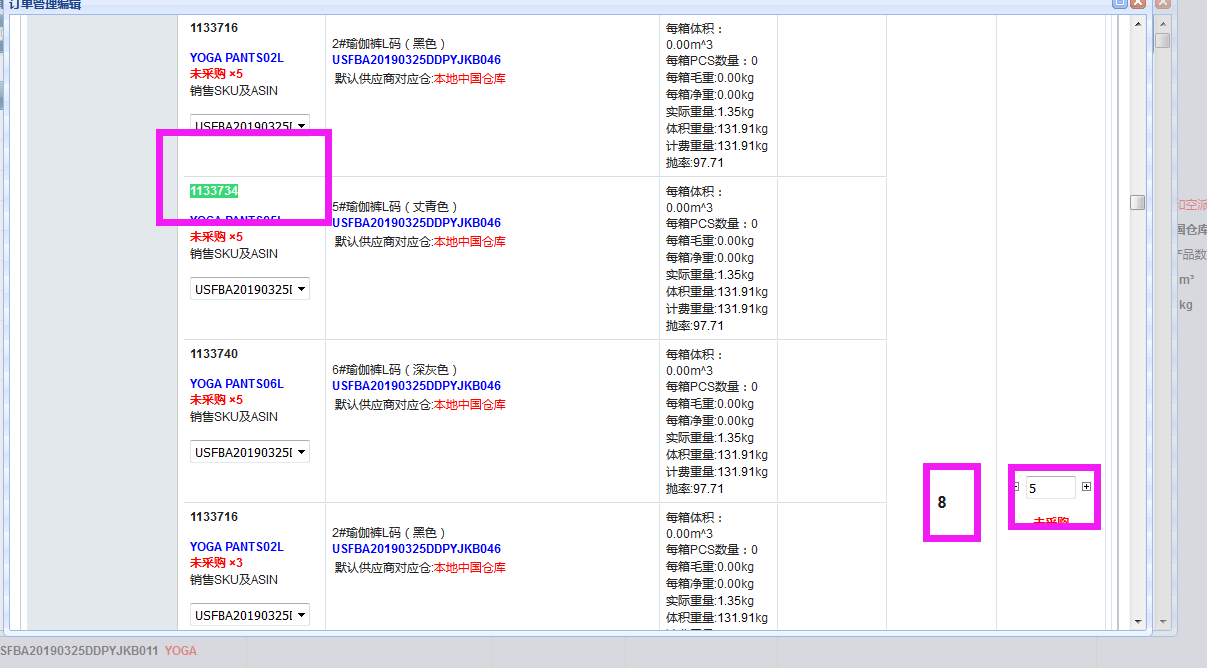Click 本地中国仓库 in the 5#瑜伽裤L码 row
Image resolution: width=1207 pixels, height=668 pixels.
tap(469, 241)
